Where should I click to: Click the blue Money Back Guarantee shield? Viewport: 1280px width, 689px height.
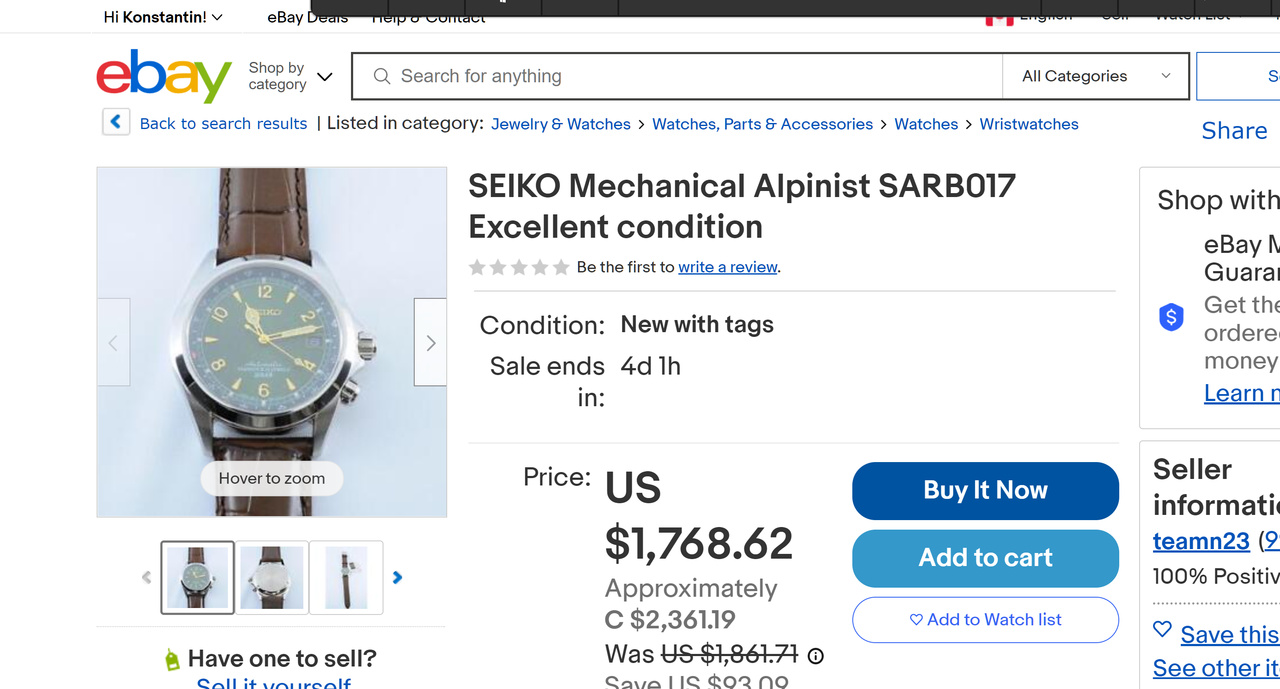coord(1171,318)
